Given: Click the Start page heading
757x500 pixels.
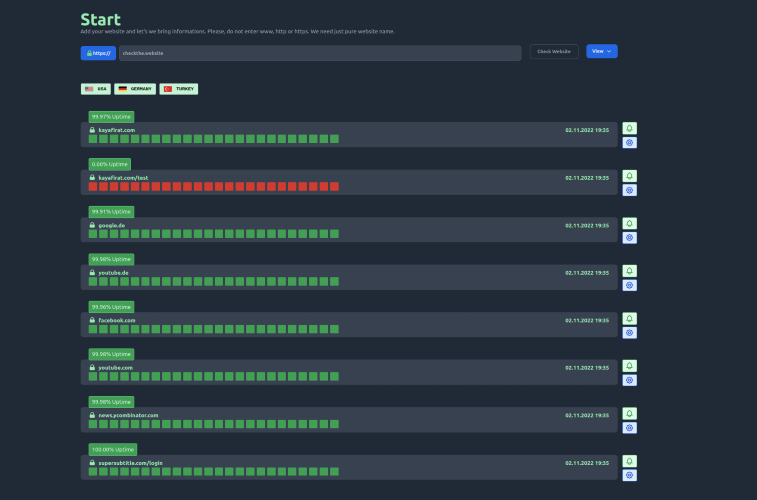Looking at the screenshot, I should 100,19.
